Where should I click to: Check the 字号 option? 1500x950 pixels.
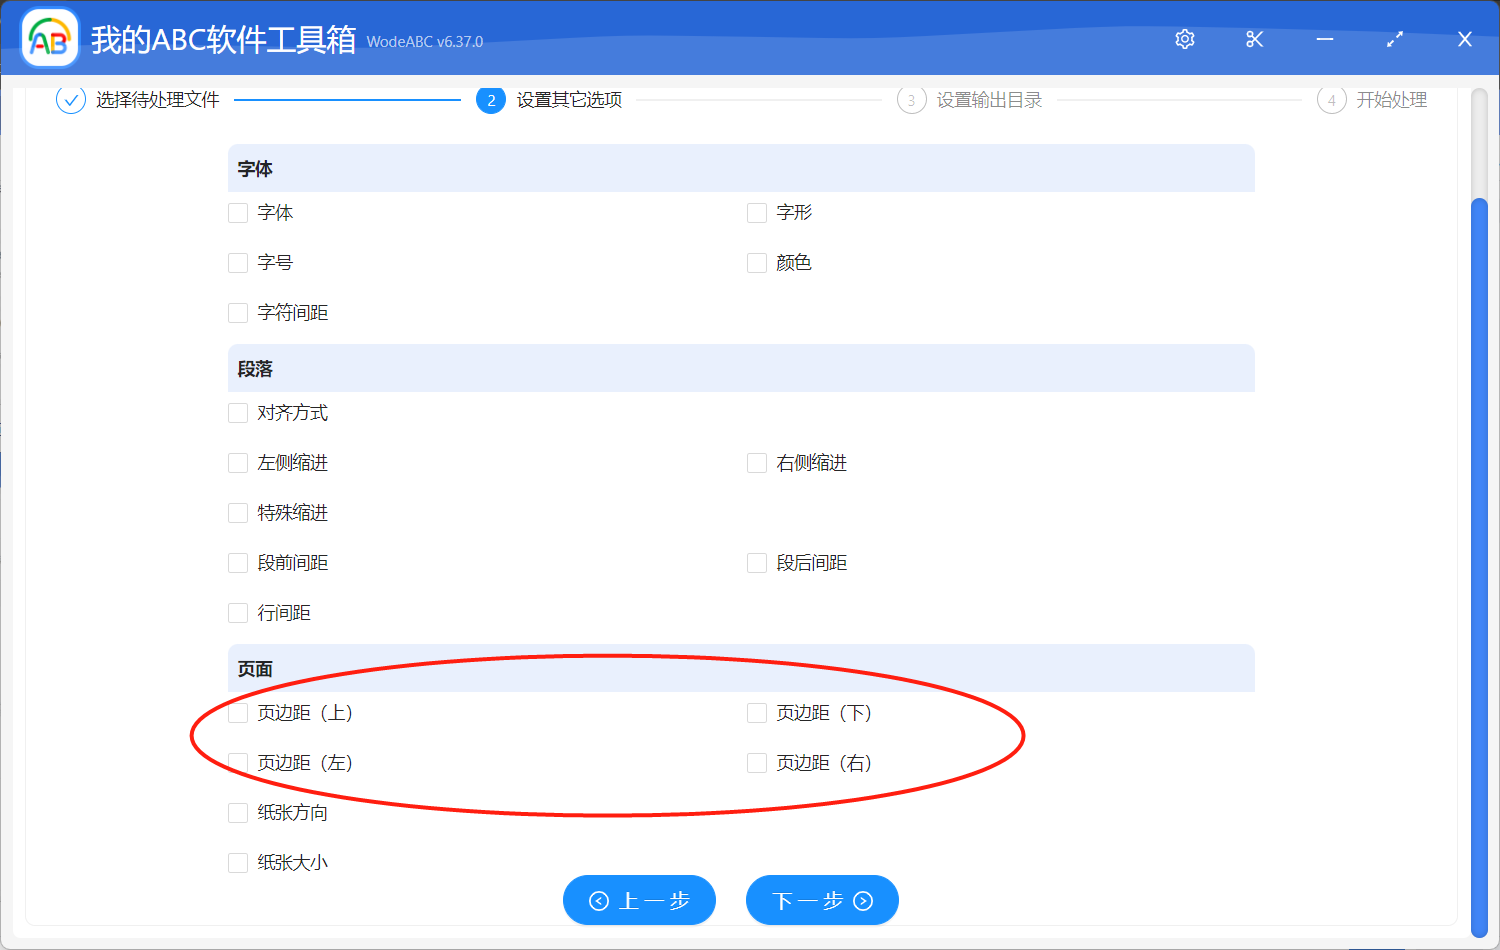click(x=237, y=262)
